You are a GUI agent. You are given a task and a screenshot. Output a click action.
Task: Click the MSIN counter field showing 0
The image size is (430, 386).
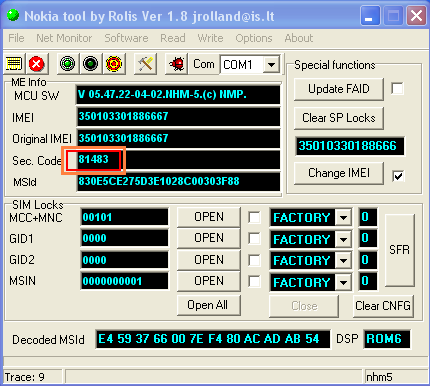[368, 282]
